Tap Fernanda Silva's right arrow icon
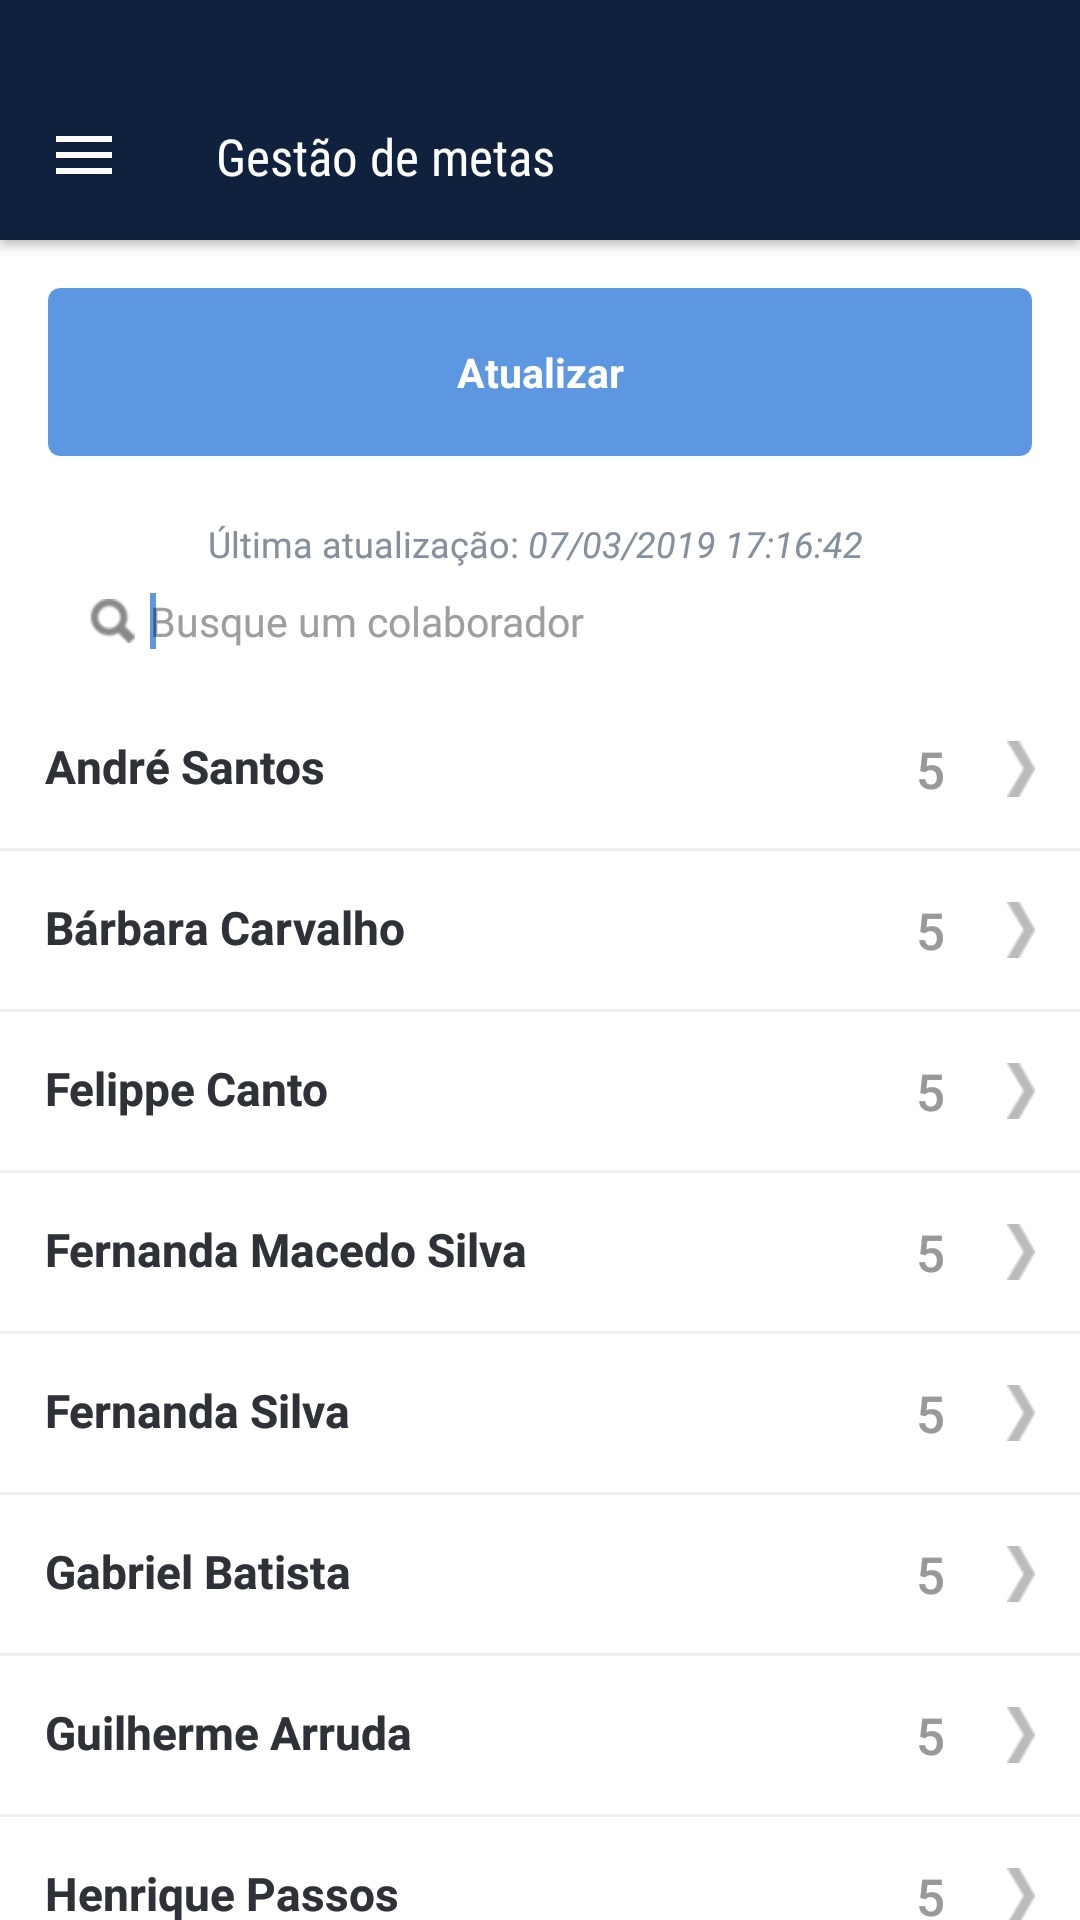Viewport: 1080px width, 1920px height. (1020, 1413)
